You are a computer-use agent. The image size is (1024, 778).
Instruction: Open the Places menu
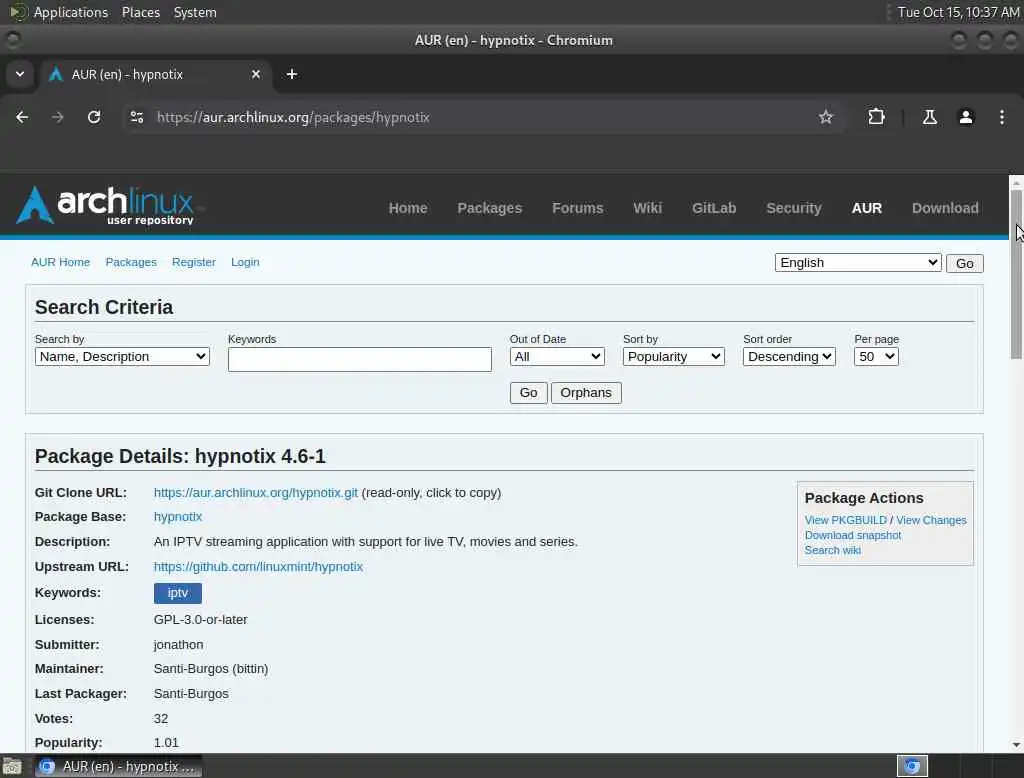tap(140, 12)
